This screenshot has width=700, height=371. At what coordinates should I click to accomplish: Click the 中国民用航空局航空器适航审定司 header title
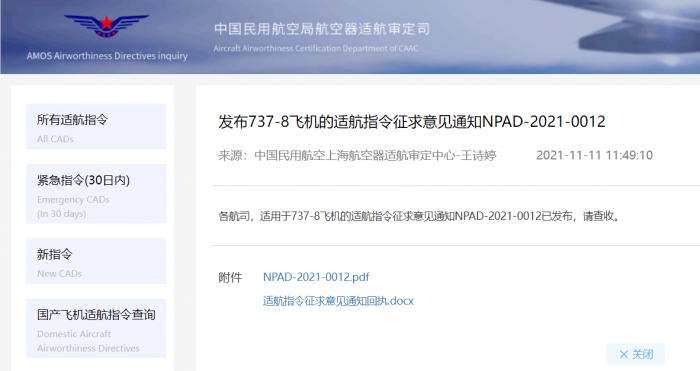(x=321, y=29)
